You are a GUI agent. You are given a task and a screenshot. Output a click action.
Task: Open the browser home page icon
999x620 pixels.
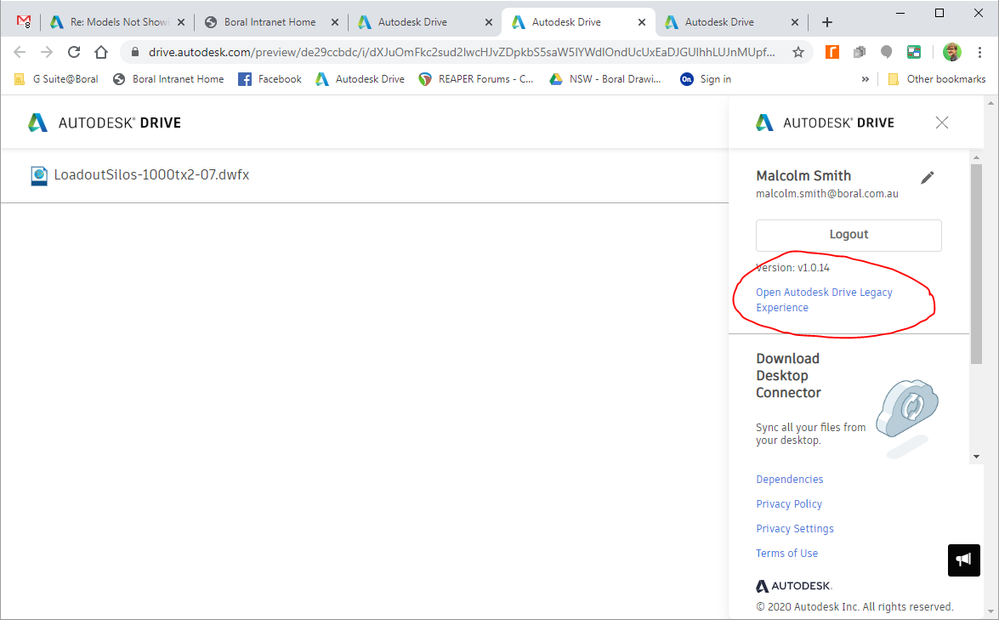pyautogui.click(x=101, y=52)
